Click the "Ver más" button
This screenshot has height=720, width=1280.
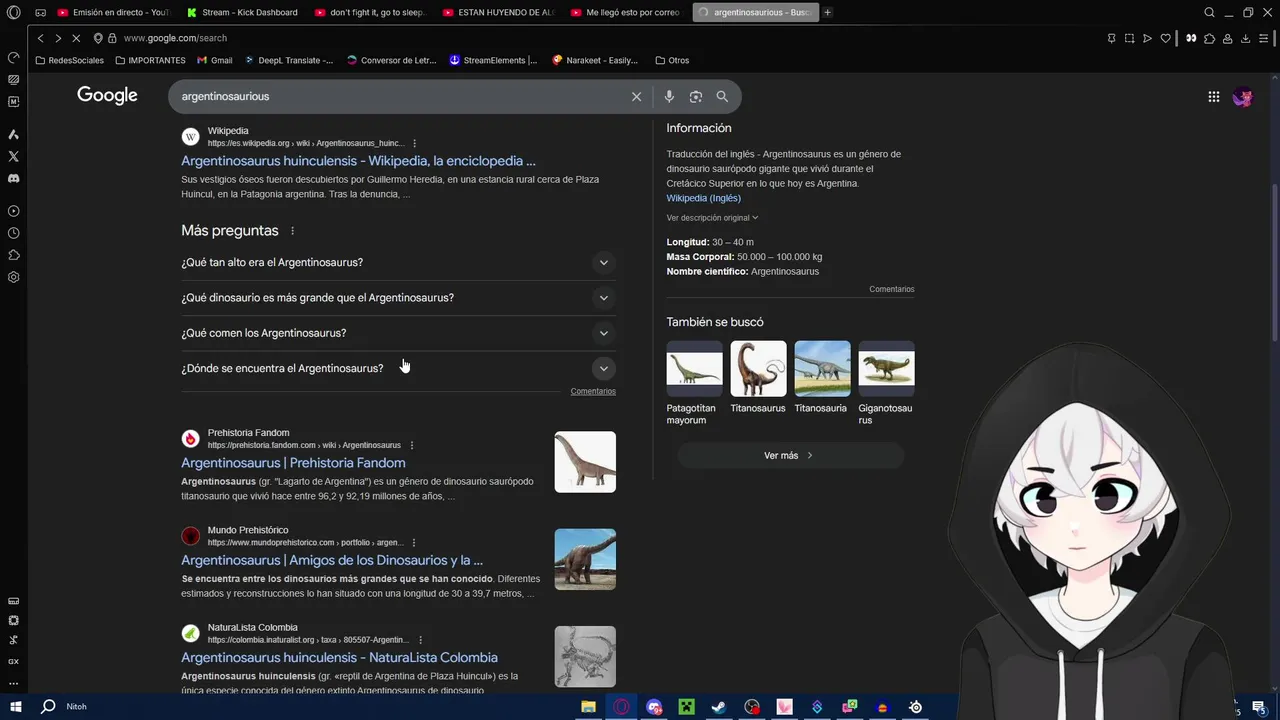(x=790, y=455)
